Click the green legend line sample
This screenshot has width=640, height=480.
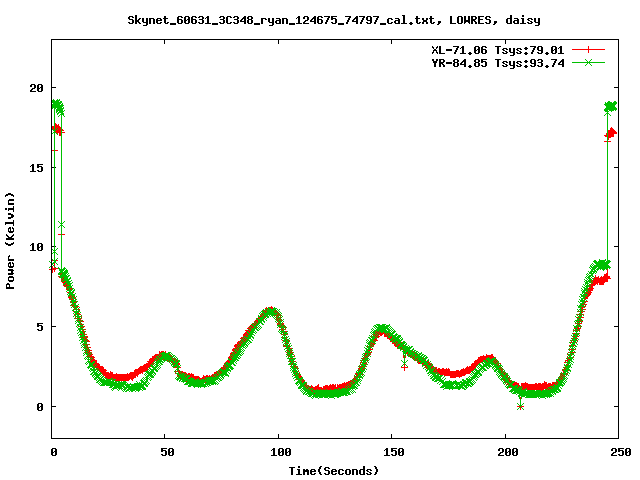tap(588, 62)
